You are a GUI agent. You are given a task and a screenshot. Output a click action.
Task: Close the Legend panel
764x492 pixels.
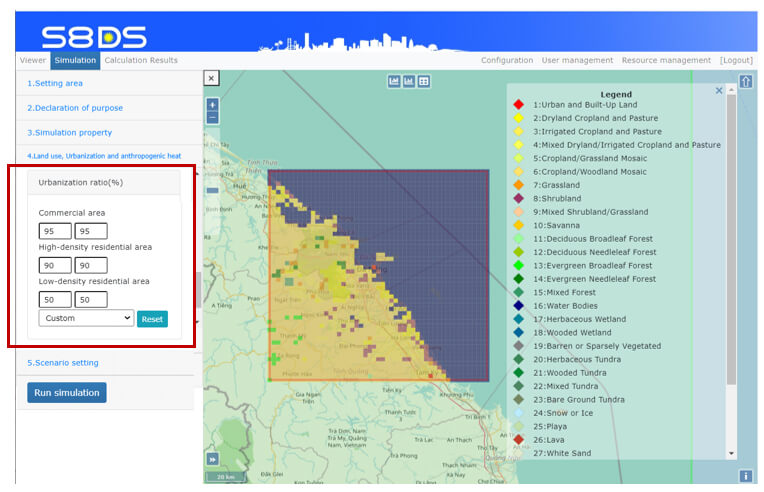718,91
